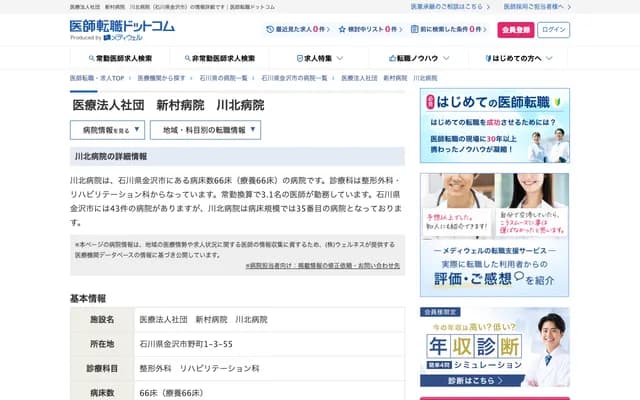Open the 掲載情報の修正依頼・お問い合わせ先 link
640x400 pixels.
click(323, 266)
